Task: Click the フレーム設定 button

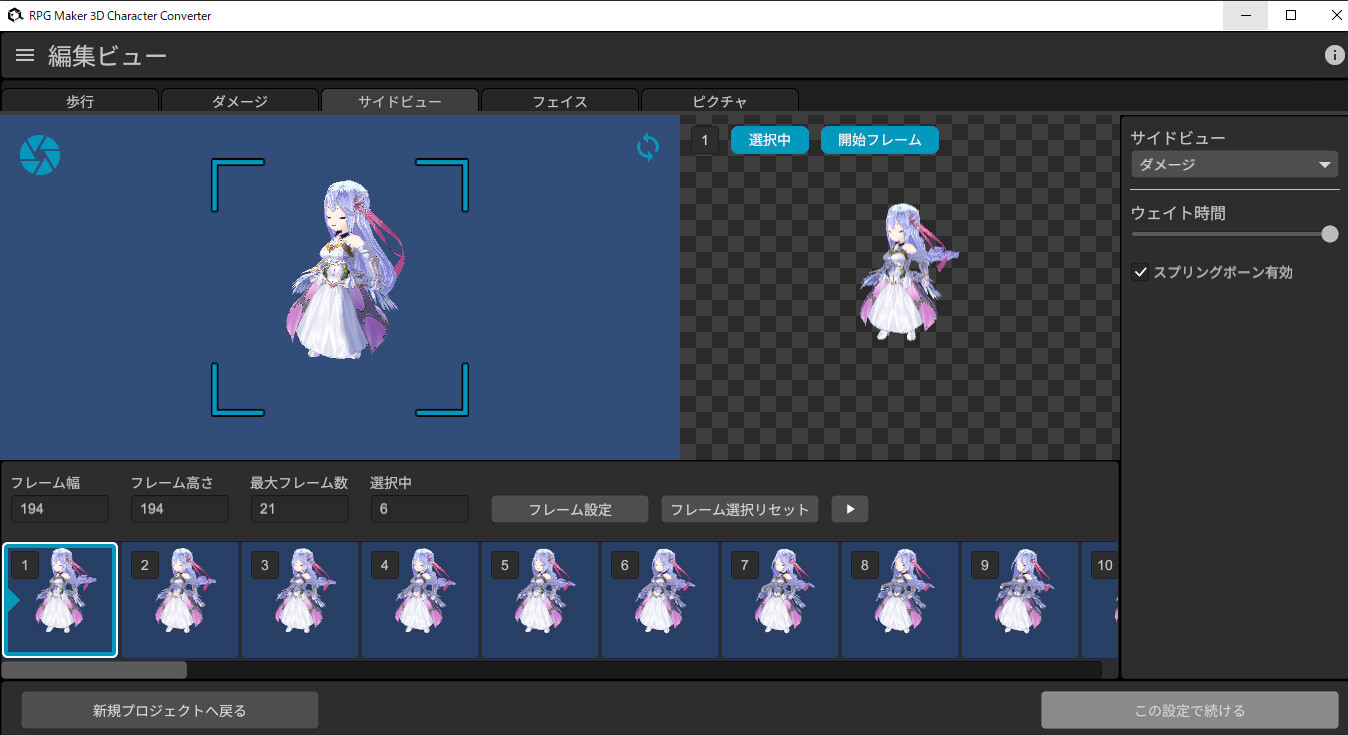Action: (570, 509)
